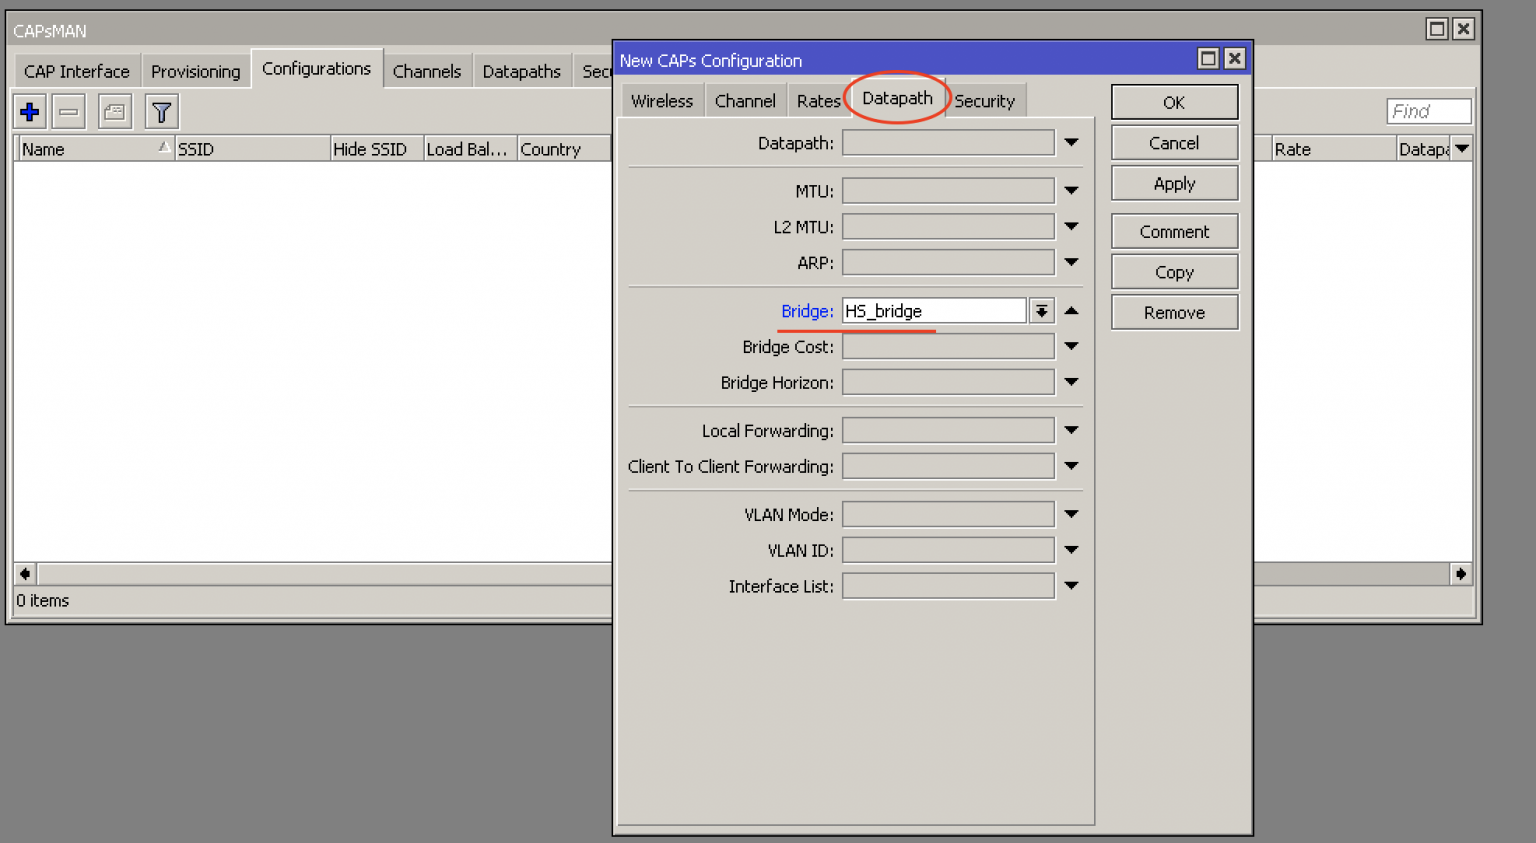Open column chooser dropdown in table header
The height and width of the screenshot is (843, 1536).
pos(1462,149)
